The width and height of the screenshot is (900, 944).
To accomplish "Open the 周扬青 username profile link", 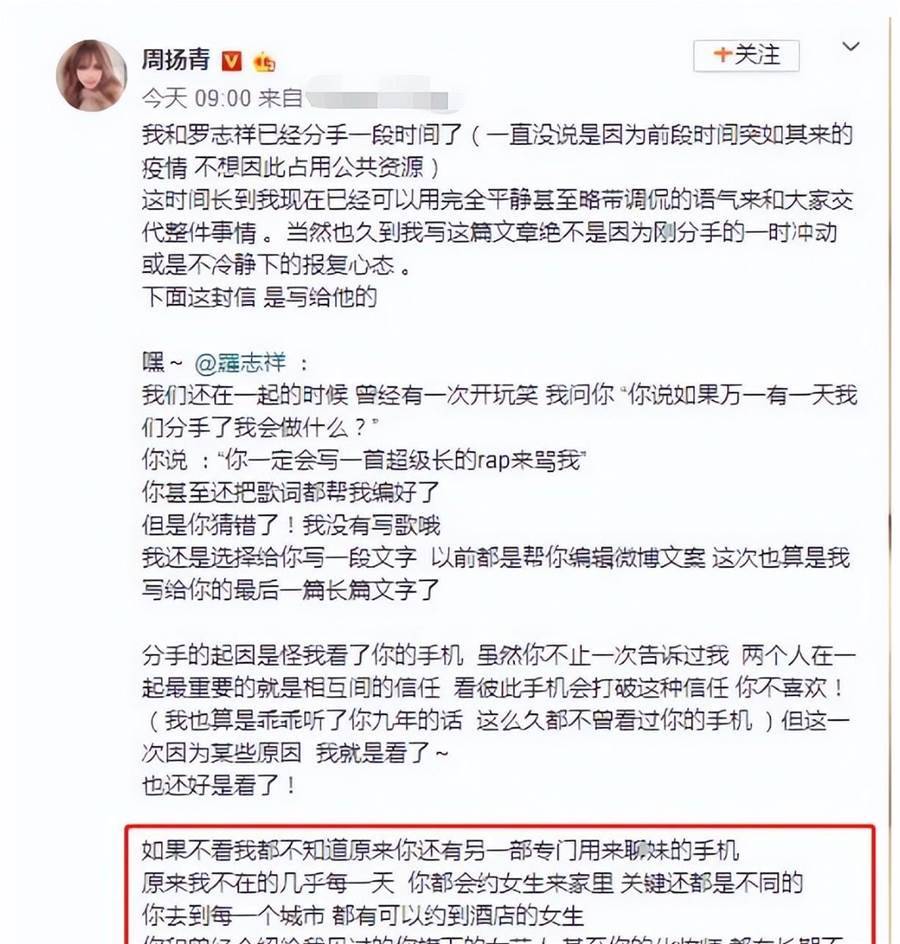I will click(176, 60).
